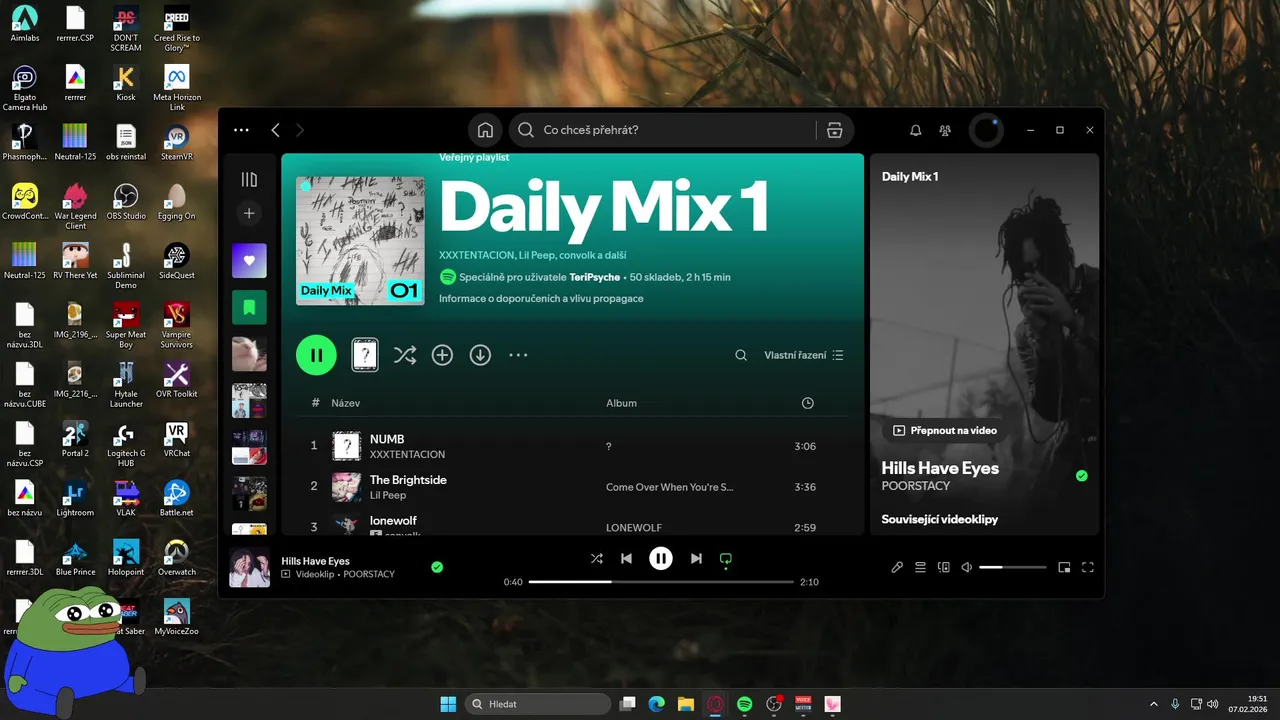Toggle saved checkmark in bottom player bar
Image resolution: width=1280 pixels, height=720 pixels.
[437, 567]
